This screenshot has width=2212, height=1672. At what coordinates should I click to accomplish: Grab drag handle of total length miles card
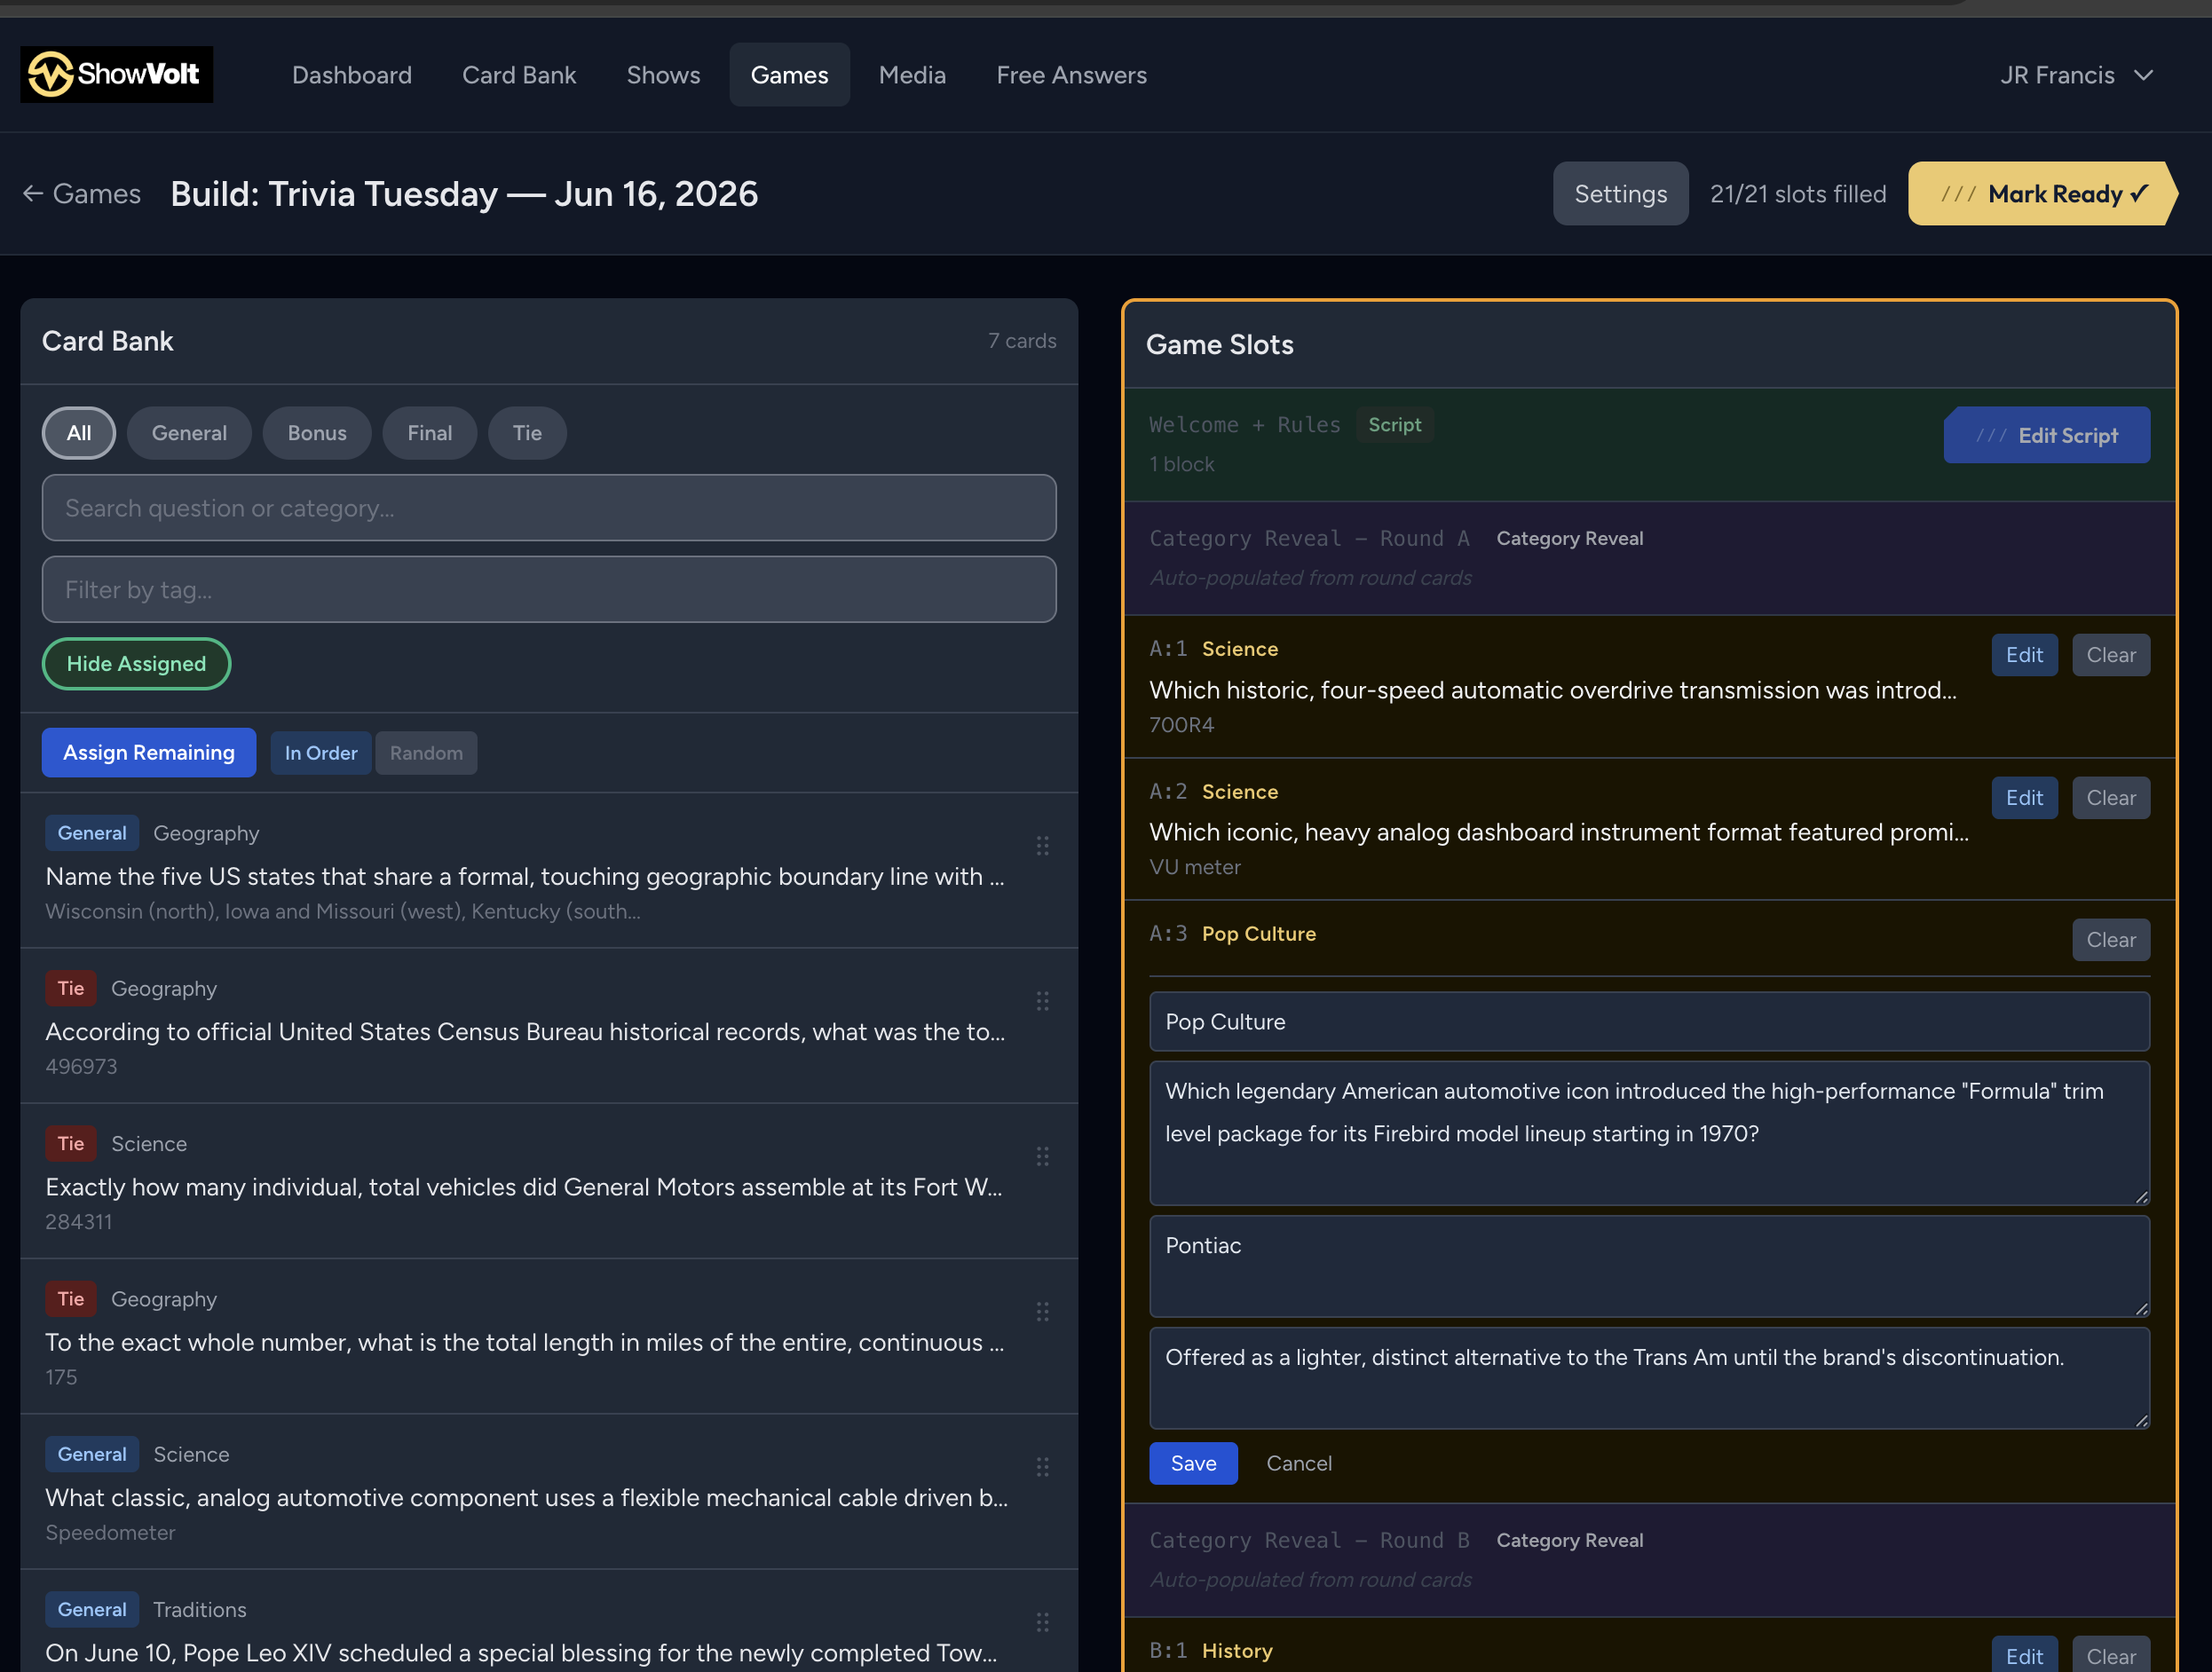pyautogui.click(x=1042, y=1311)
